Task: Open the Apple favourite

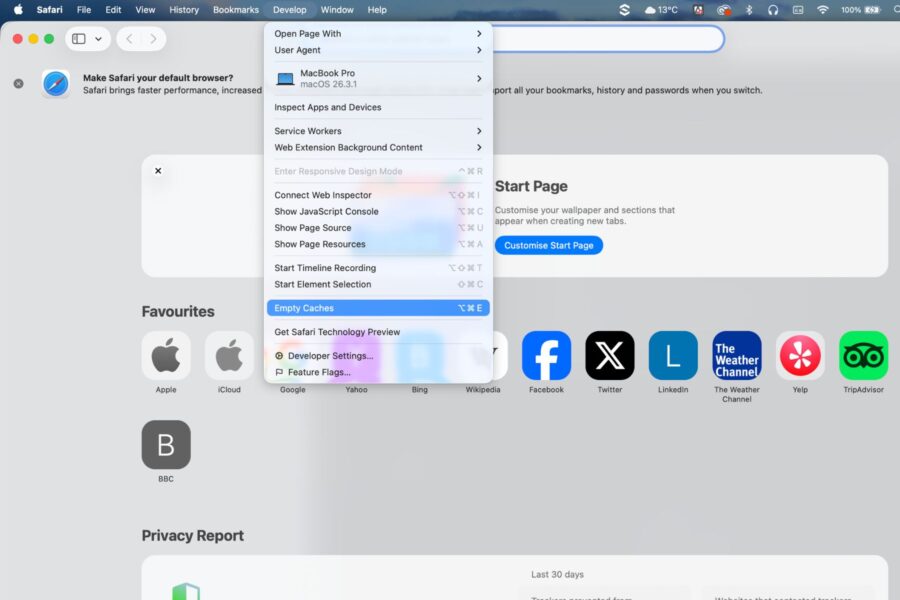Action: [x=166, y=355]
